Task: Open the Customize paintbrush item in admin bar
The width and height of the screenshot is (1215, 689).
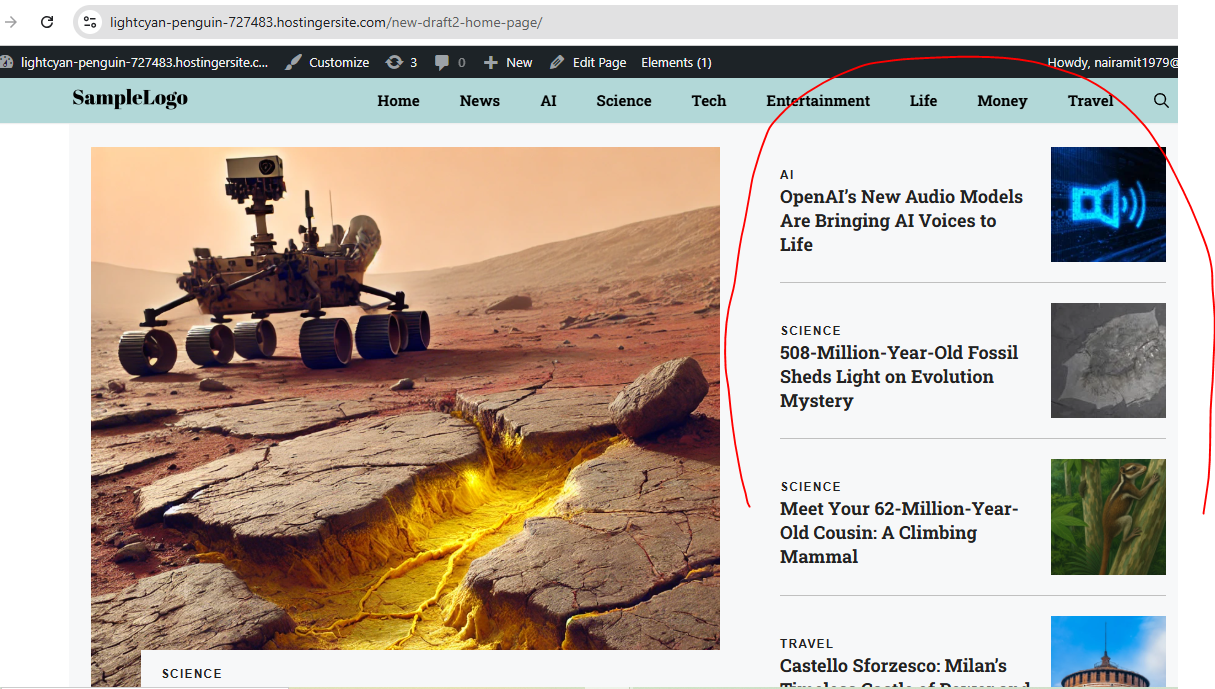Action: point(327,62)
